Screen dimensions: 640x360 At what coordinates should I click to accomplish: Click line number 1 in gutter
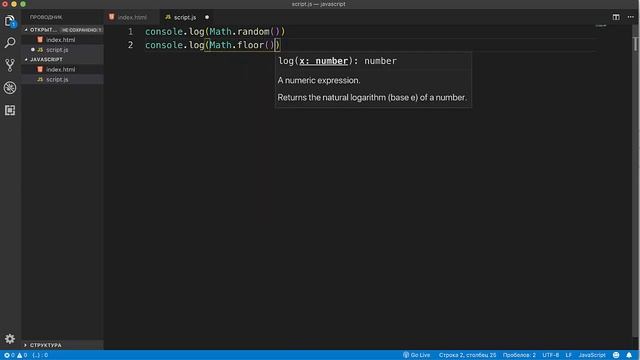point(130,31)
